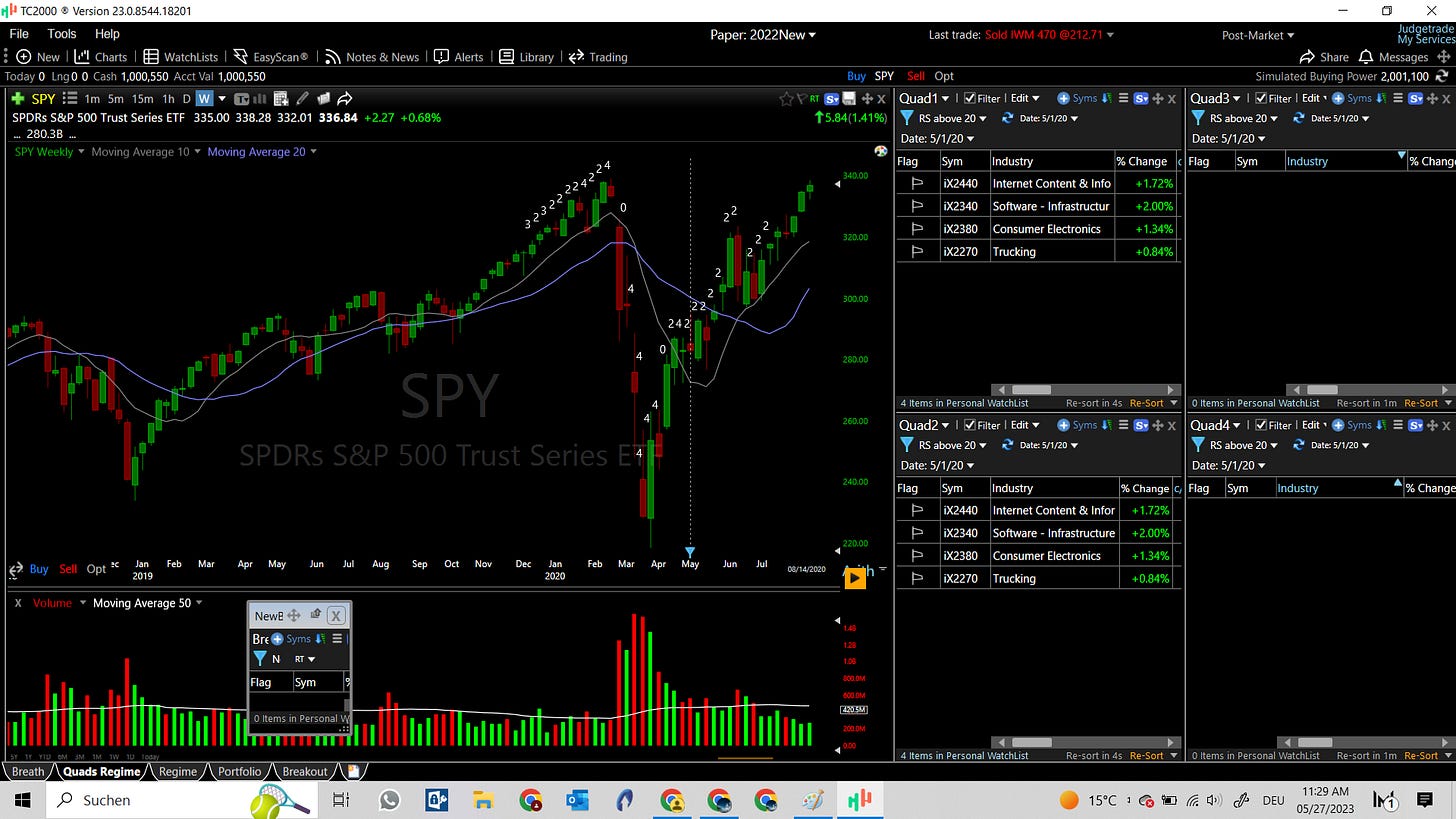The width and height of the screenshot is (1456, 819).
Task: Click the star favorite icon on chart
Action: [787, 99]
